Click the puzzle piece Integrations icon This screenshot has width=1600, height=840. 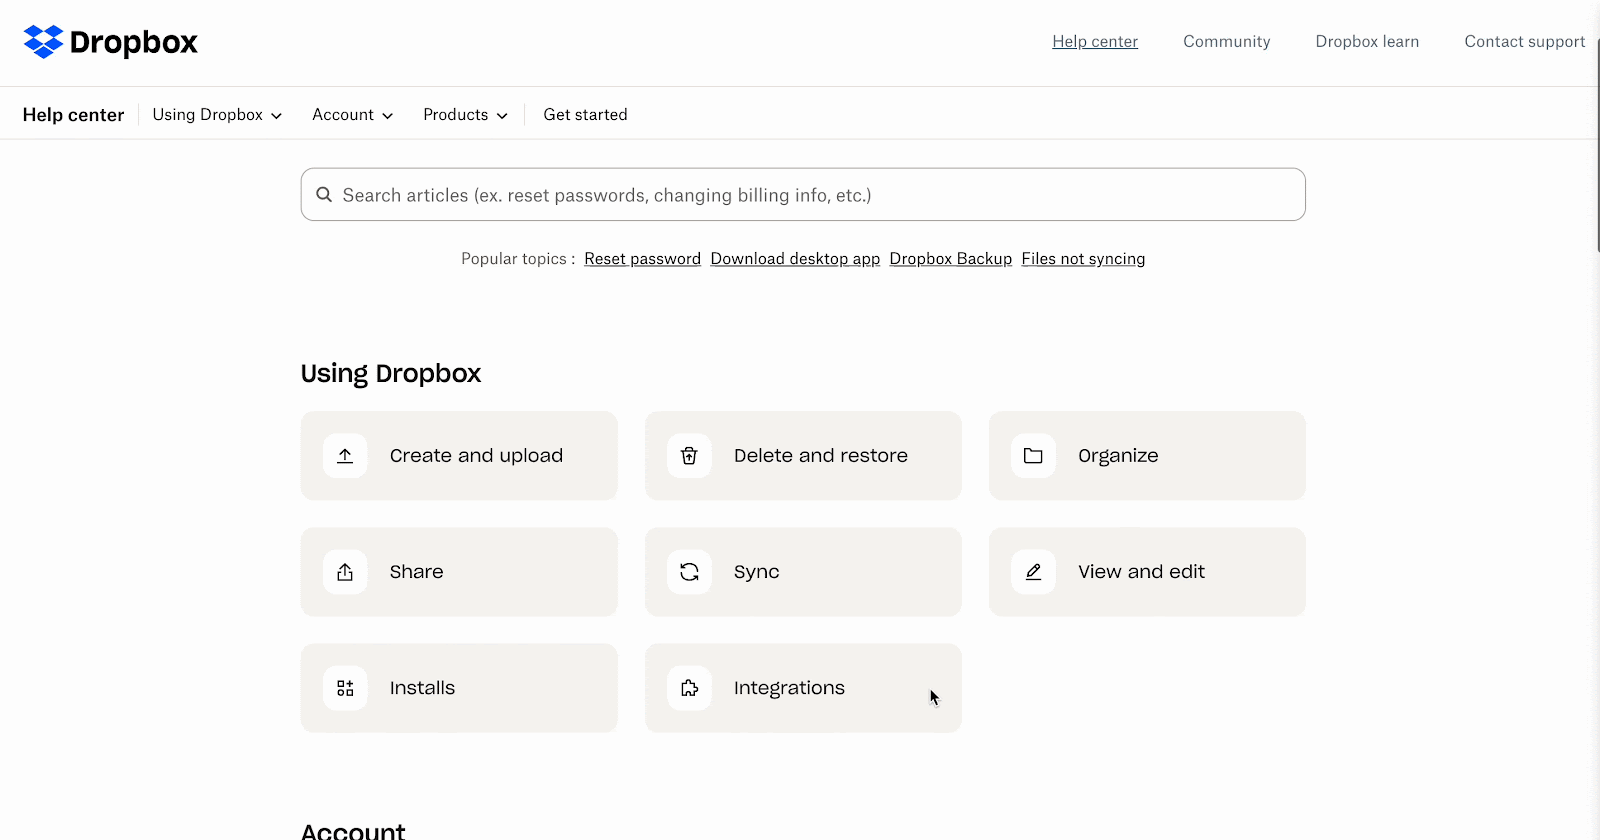(689, 688)
